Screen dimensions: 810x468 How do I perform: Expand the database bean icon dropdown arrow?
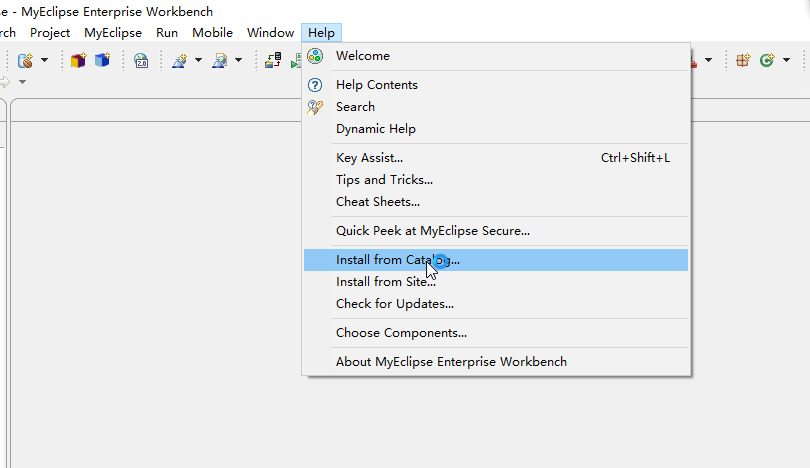(44, 60)
